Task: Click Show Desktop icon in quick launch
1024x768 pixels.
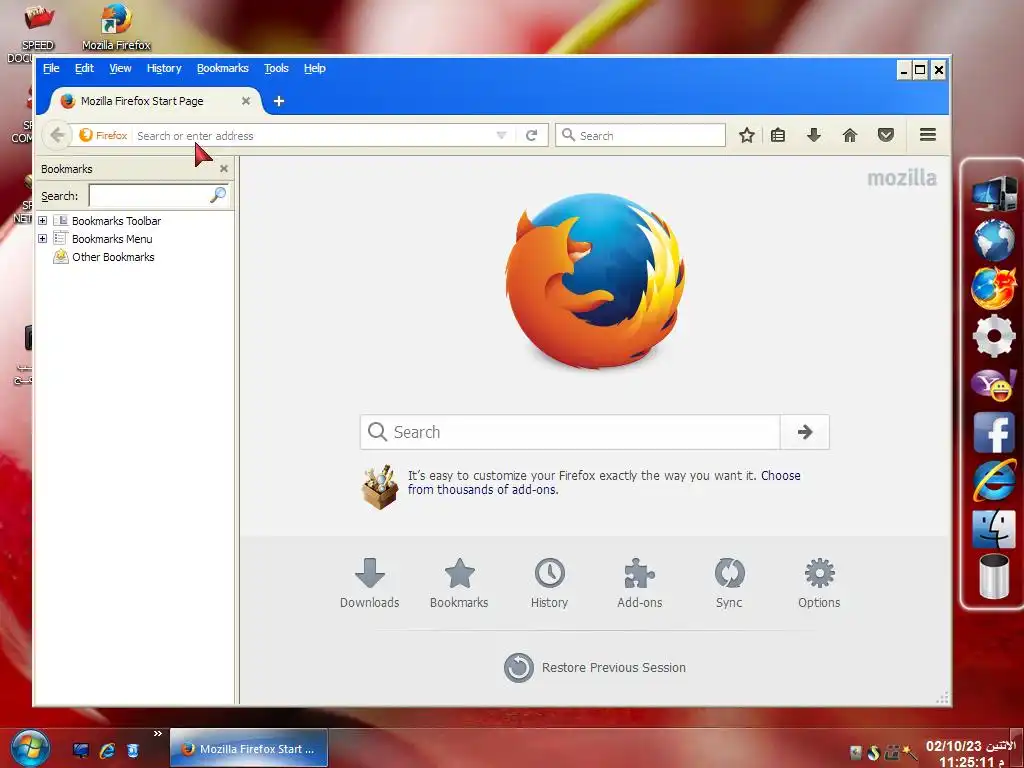Action: click(81, 750)
